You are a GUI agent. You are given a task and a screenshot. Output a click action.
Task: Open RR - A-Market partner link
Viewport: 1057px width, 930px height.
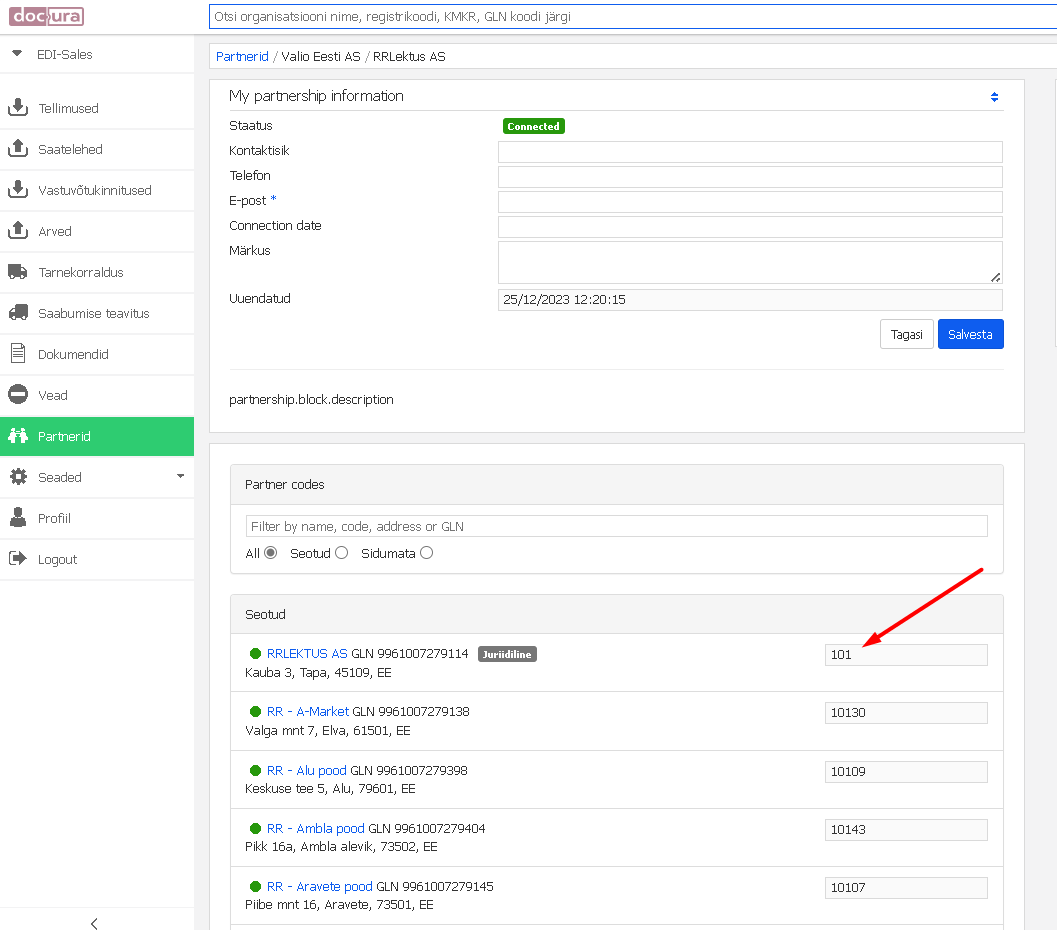click(308, 711)
